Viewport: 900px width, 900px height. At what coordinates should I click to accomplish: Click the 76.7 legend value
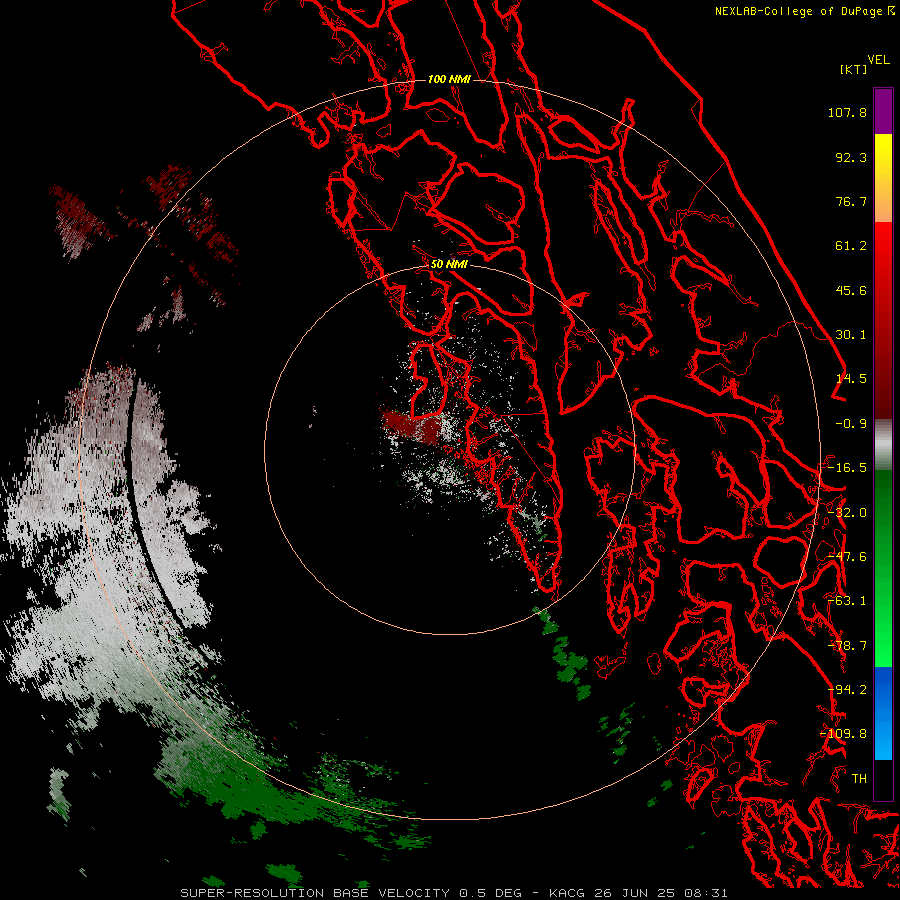pos(851,201)
